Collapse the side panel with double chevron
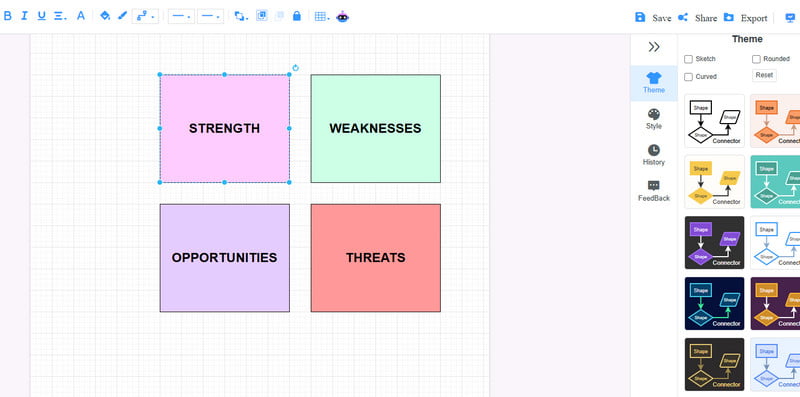The image size is (800, 397). [x=654, y=47]
